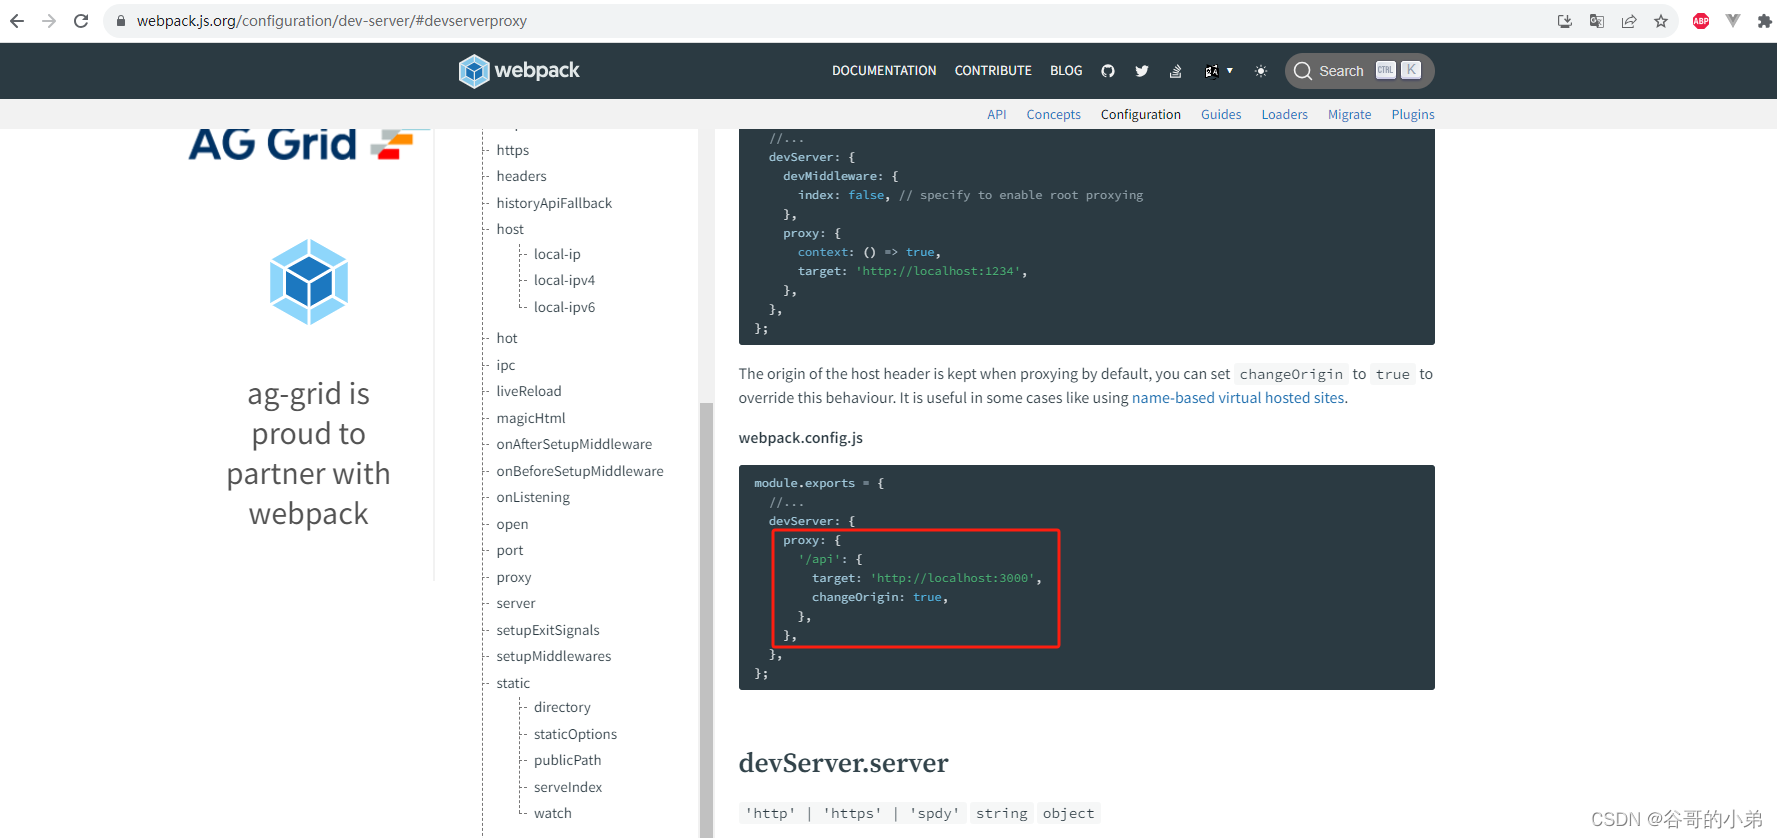Image resolution: width=1777 pixels, height=838 pixels.
Task: Select local-ipv6 under host
Action: [564, 307]
